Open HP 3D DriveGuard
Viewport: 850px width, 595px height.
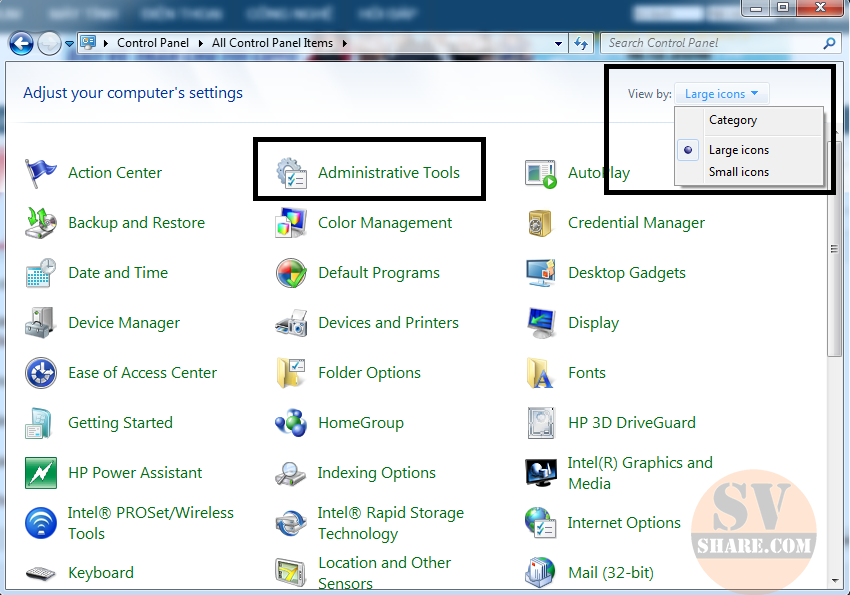pyautogui.click(x=632, y=422)
